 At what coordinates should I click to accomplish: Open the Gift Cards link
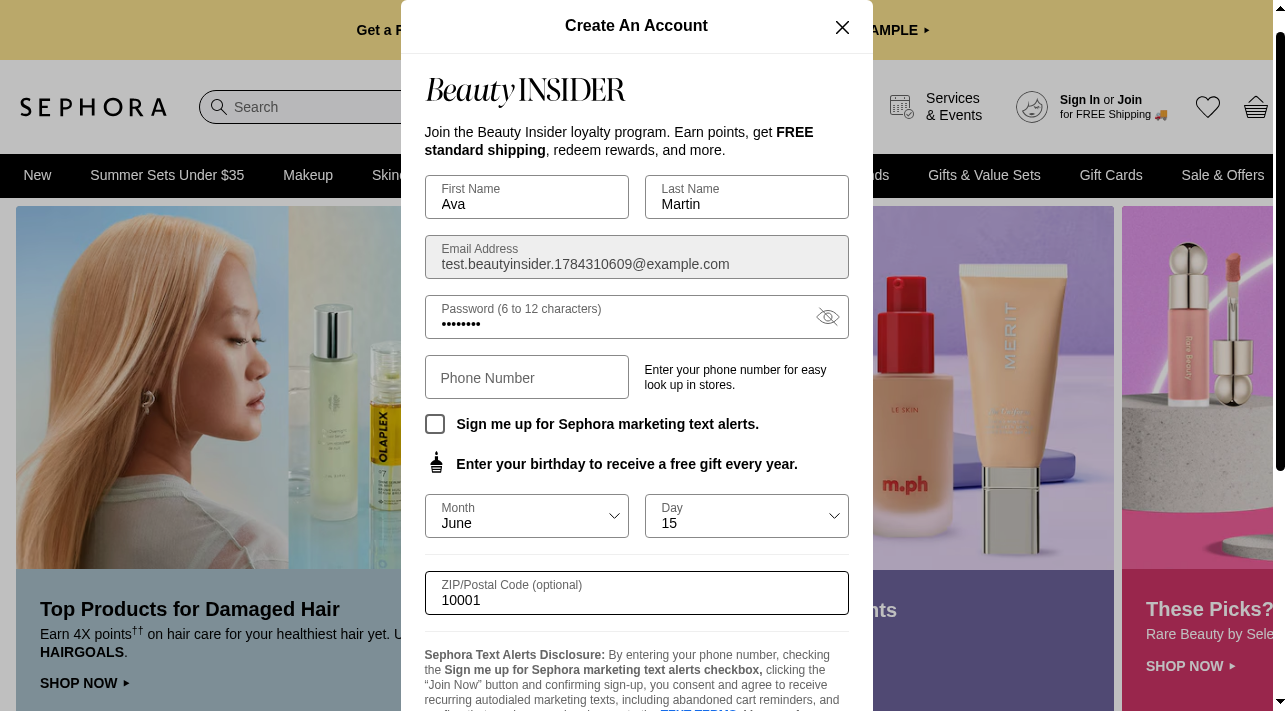pyautogui.click(x=1111, y=175)
